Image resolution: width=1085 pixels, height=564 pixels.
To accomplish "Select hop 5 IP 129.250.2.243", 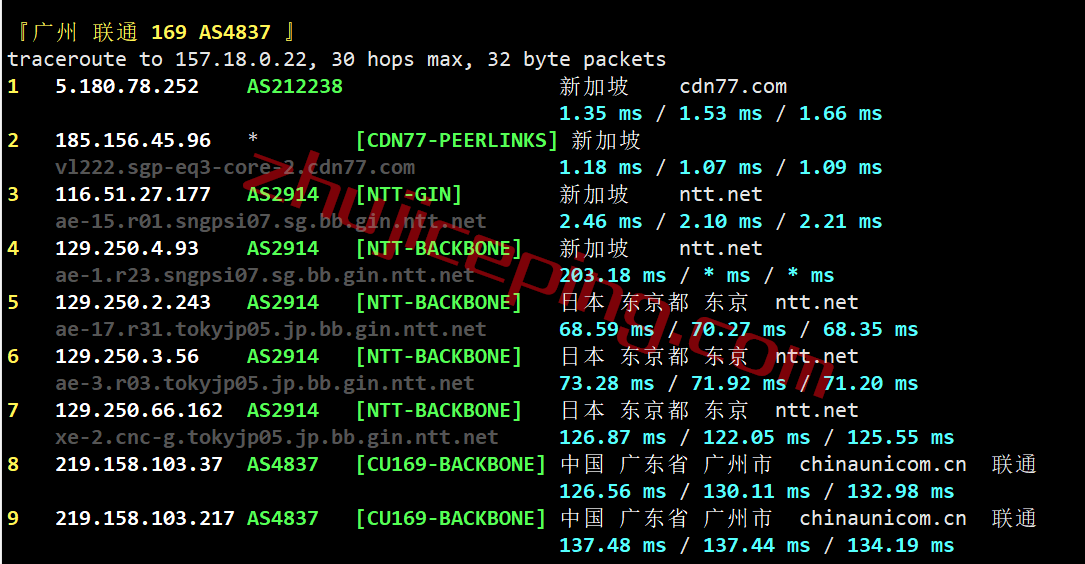I will [133, 302].
